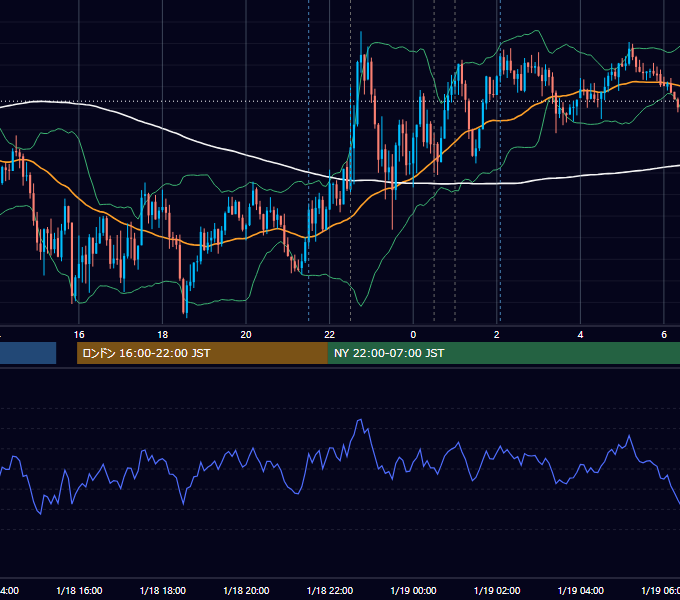Click hour label 2 on upper axis

(x=497, y=334)
